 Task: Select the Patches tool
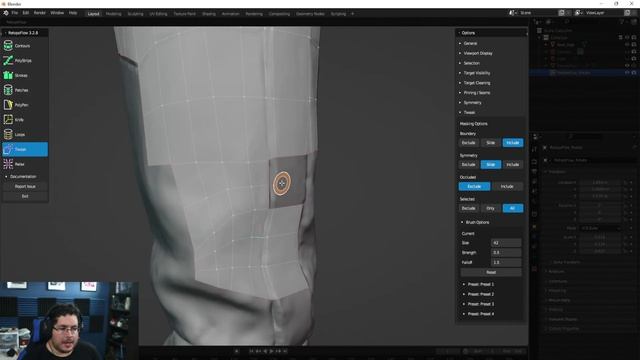coord(25,90)
